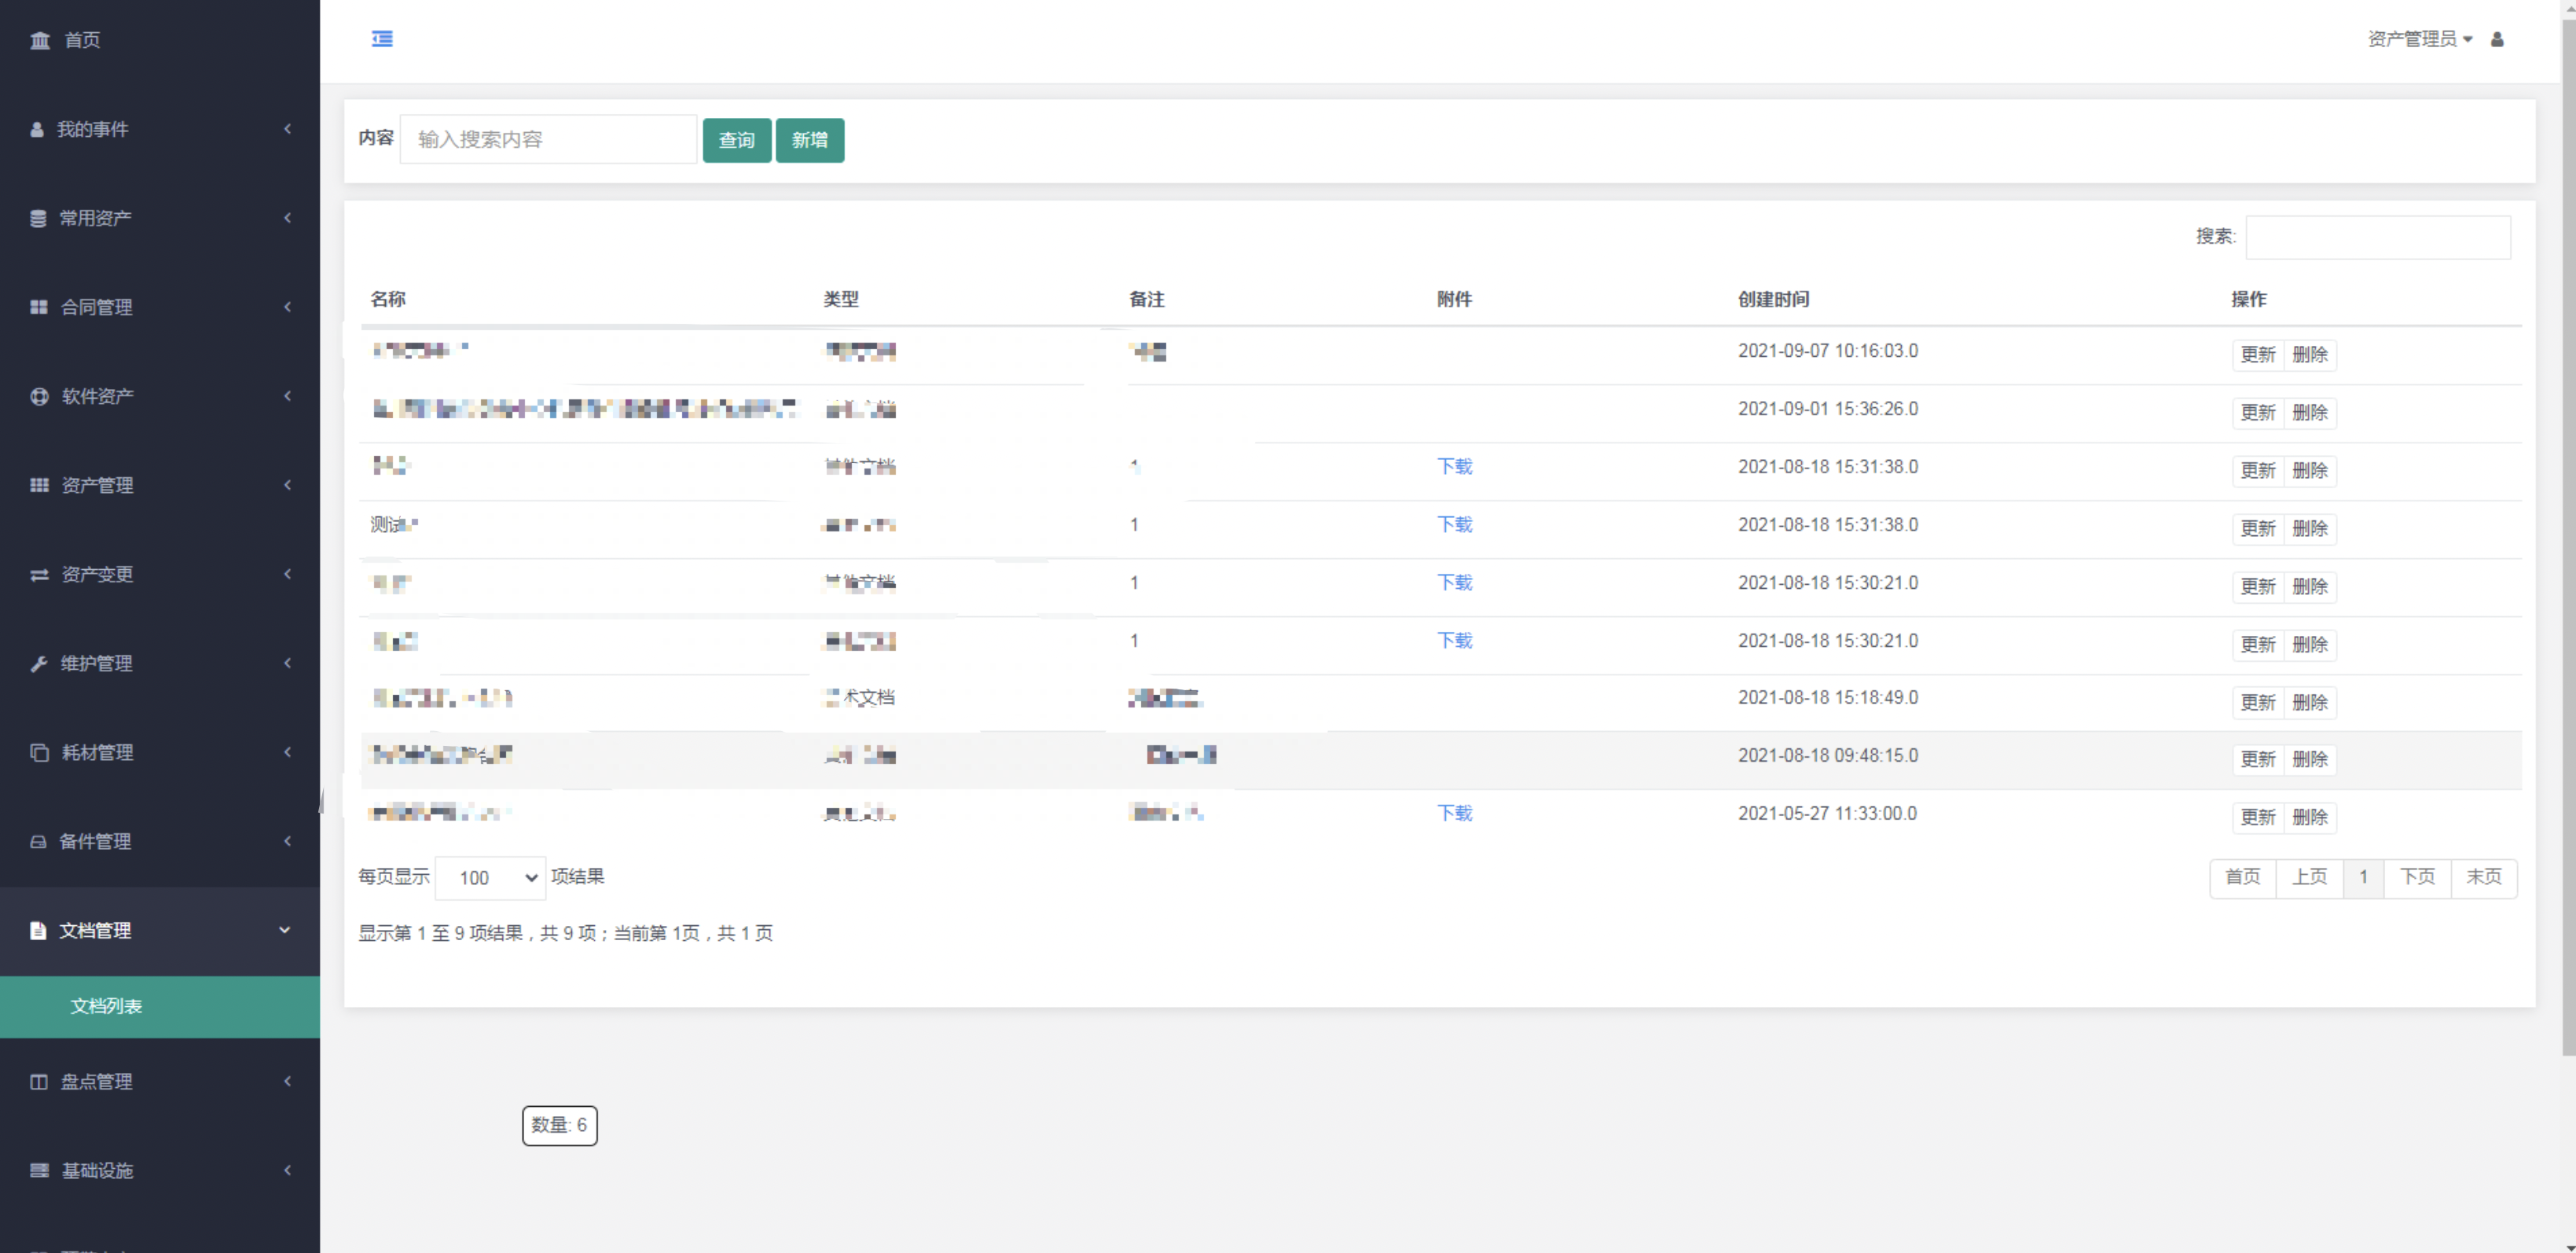Expand the 我的事件 menu chevron

click(287, 129)
